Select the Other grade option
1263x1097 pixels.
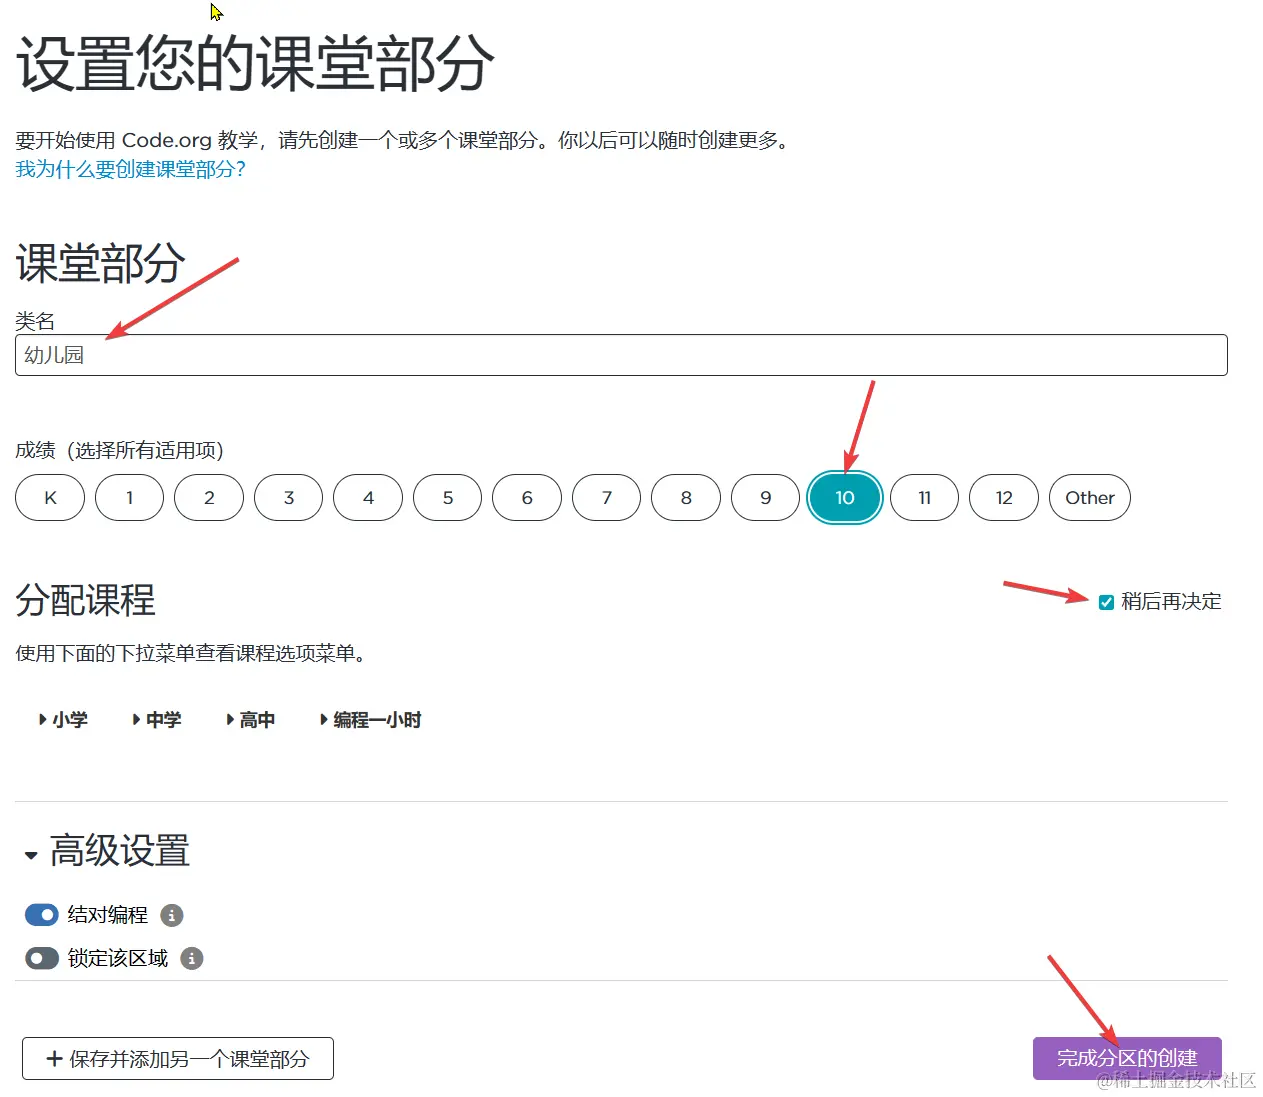[x=1089, y=497]
